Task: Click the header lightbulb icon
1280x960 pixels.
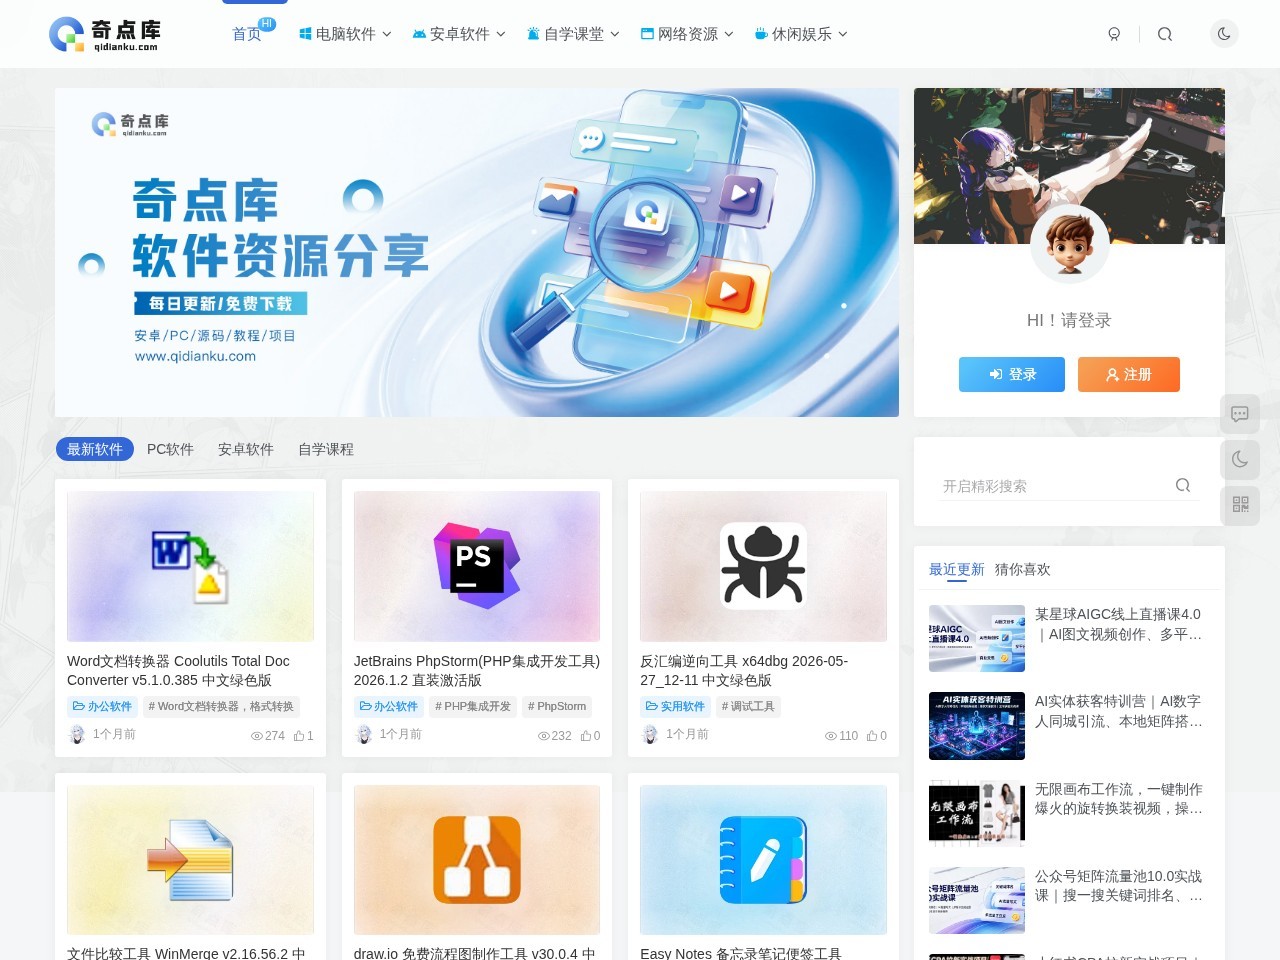Action: coord(1114,34)
